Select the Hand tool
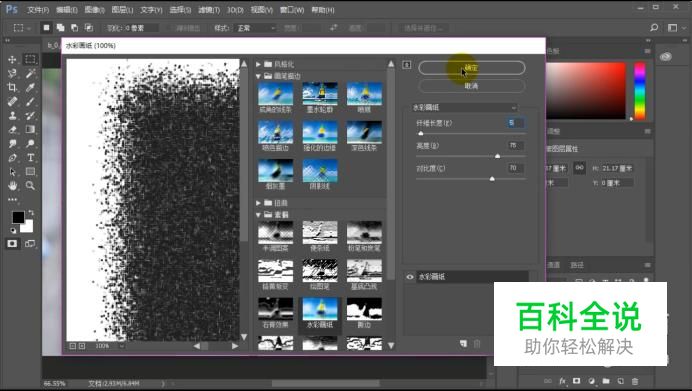The height and width of the screenshot is (391, 692). point(12,186)
